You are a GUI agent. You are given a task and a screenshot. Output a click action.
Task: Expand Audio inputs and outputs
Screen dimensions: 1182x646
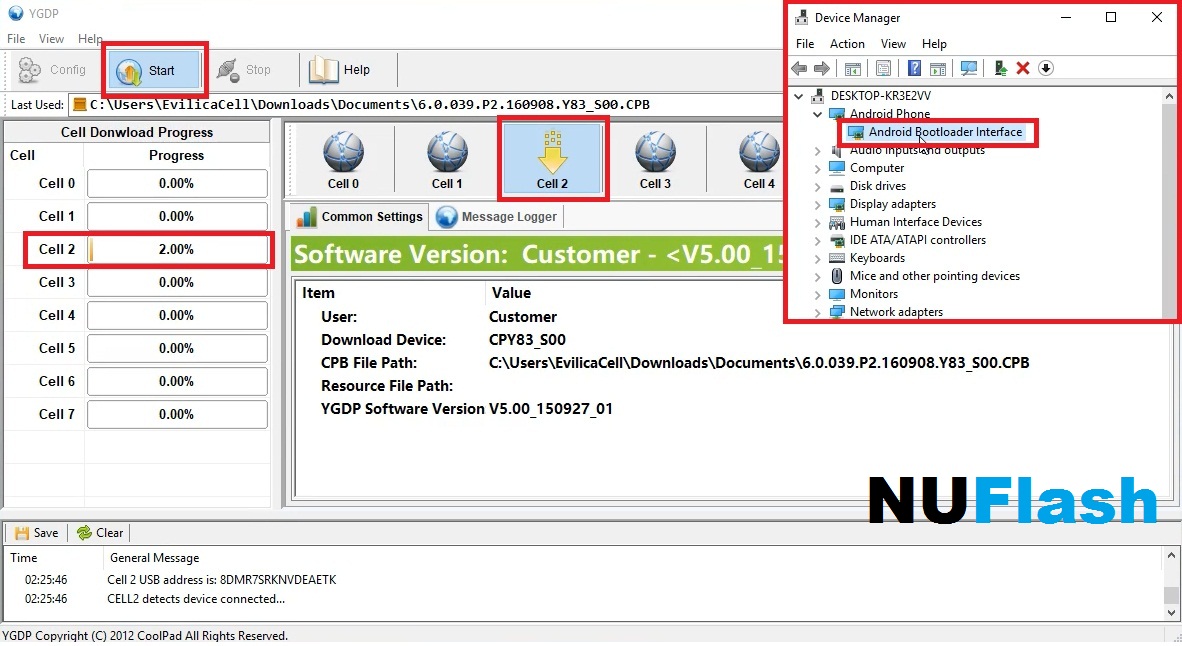pyautogui.click(x=818, y=151)
